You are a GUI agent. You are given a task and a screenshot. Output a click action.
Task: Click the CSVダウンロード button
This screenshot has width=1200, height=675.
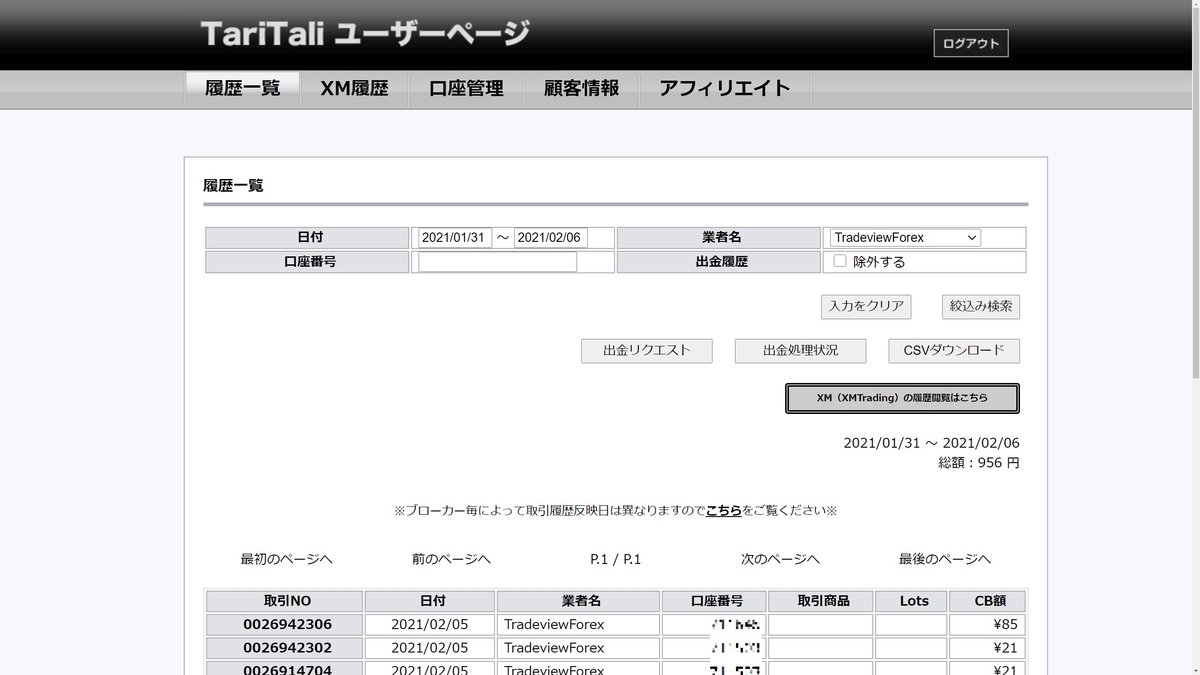pyautogui.click(x=954, y=351)
